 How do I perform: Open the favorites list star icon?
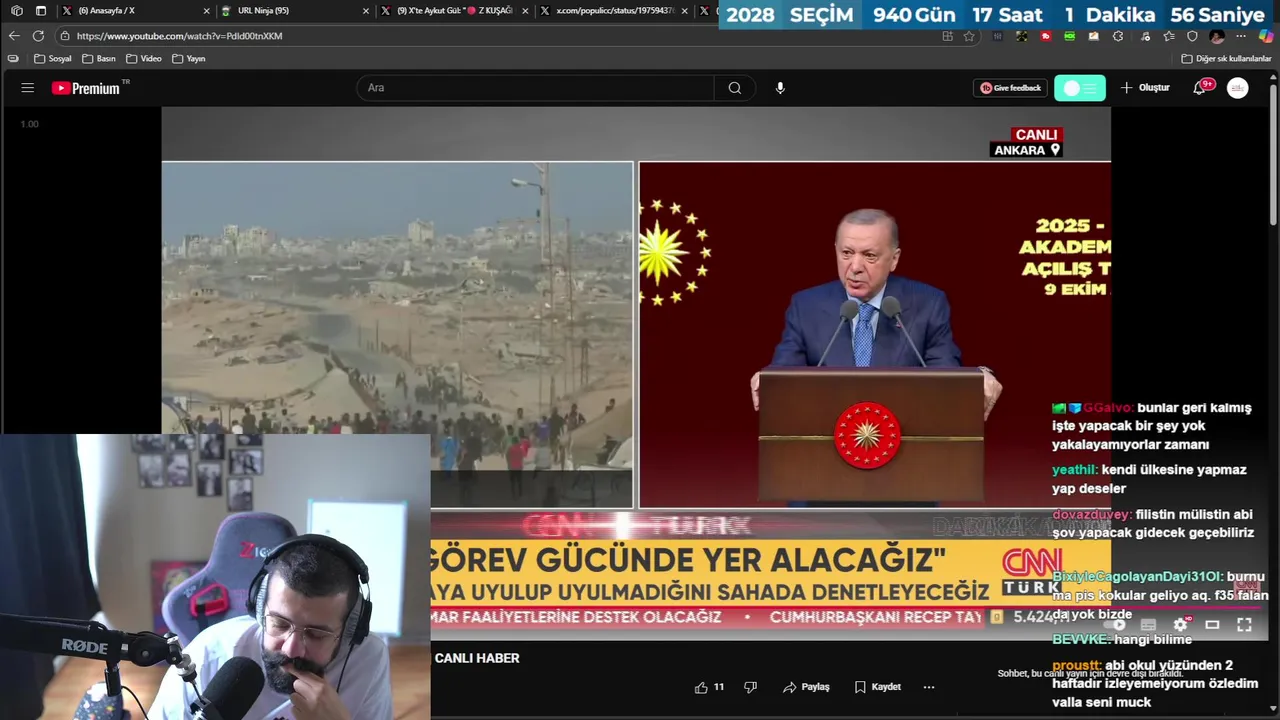[x=1169, y=36]
